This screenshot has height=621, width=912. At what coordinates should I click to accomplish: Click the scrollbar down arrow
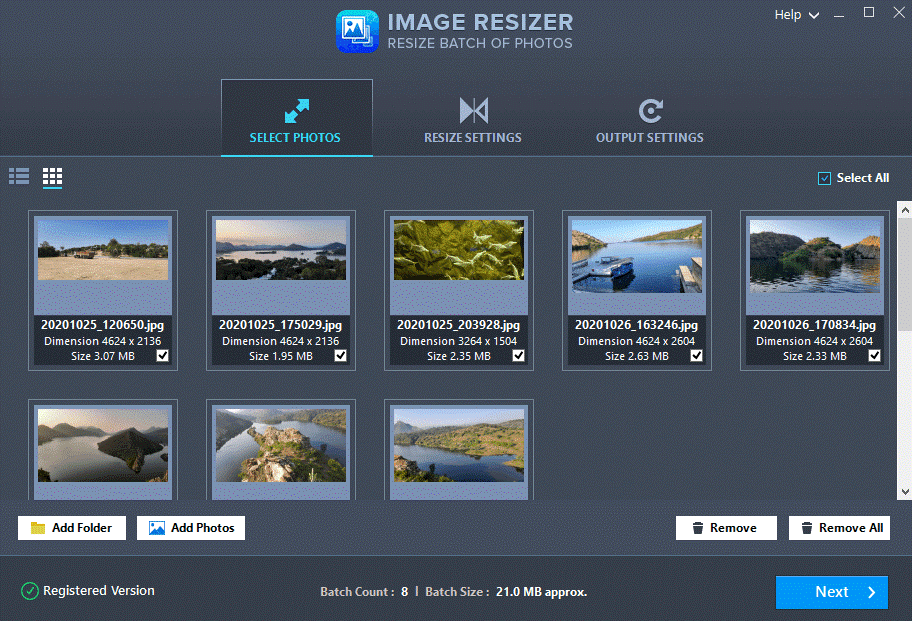pyautogui.click(x=904, y=492)
